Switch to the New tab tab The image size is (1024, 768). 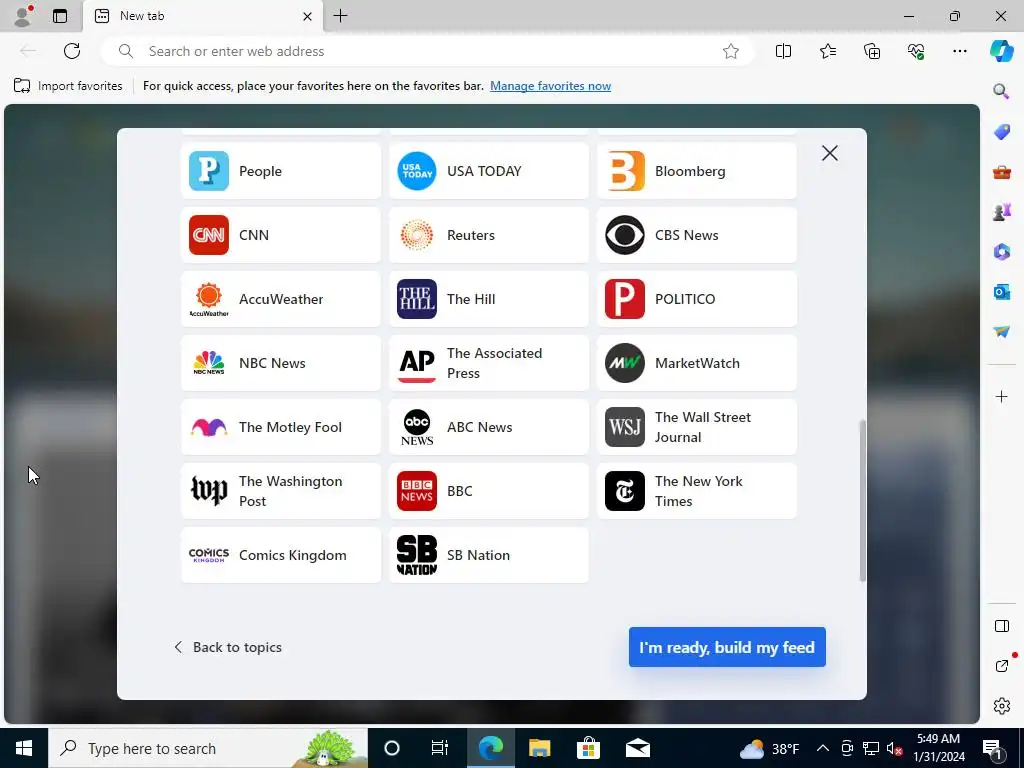pos(202,16)
